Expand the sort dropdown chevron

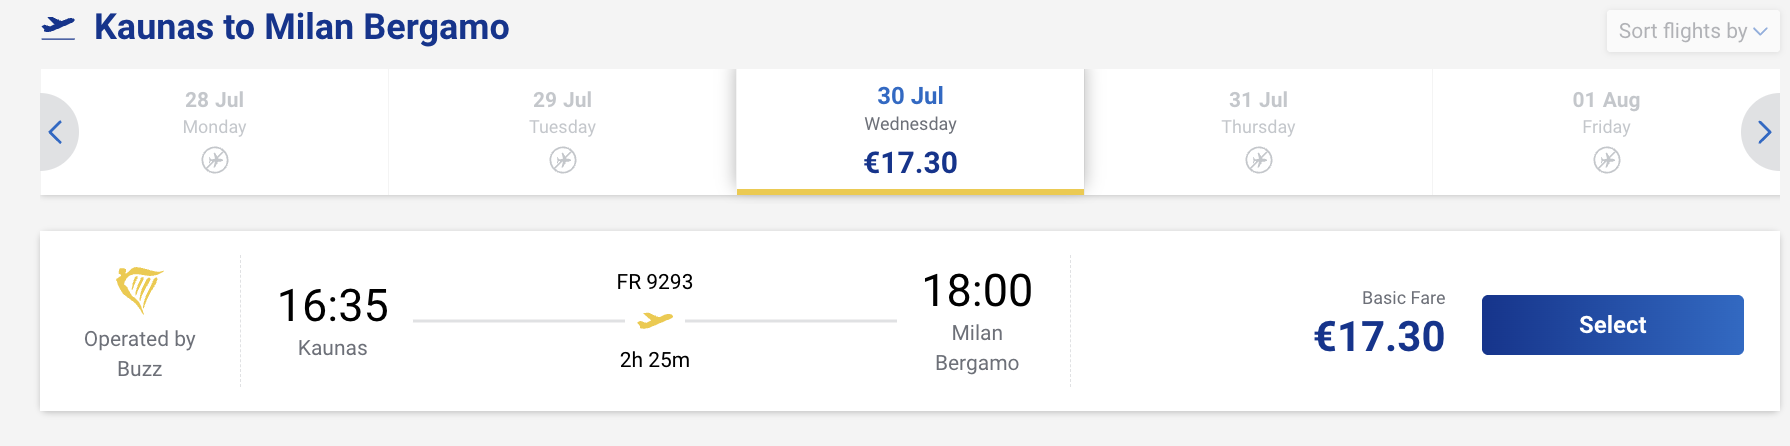pos(1761,32)
